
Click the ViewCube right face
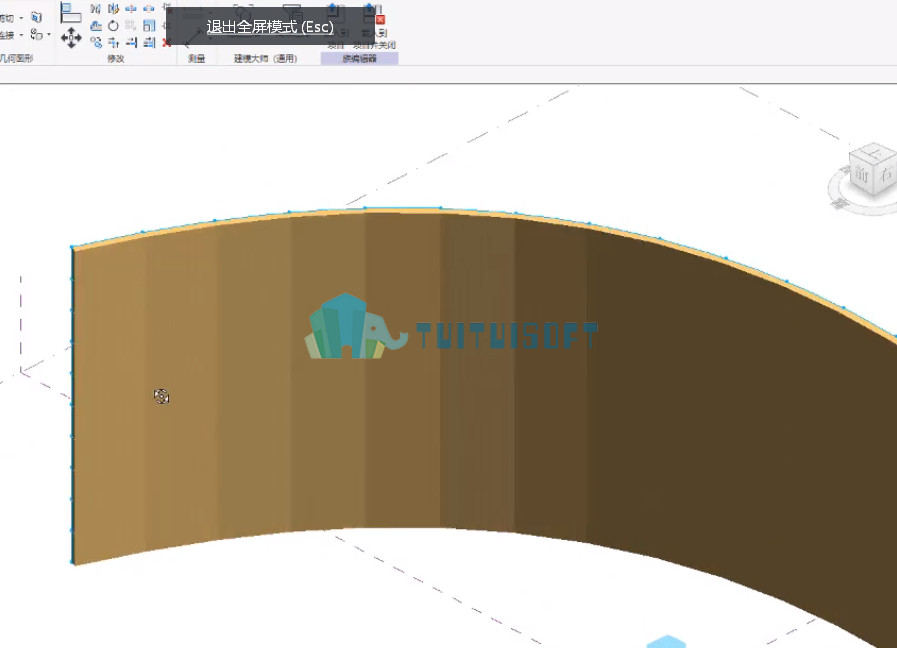pos(886,174)
